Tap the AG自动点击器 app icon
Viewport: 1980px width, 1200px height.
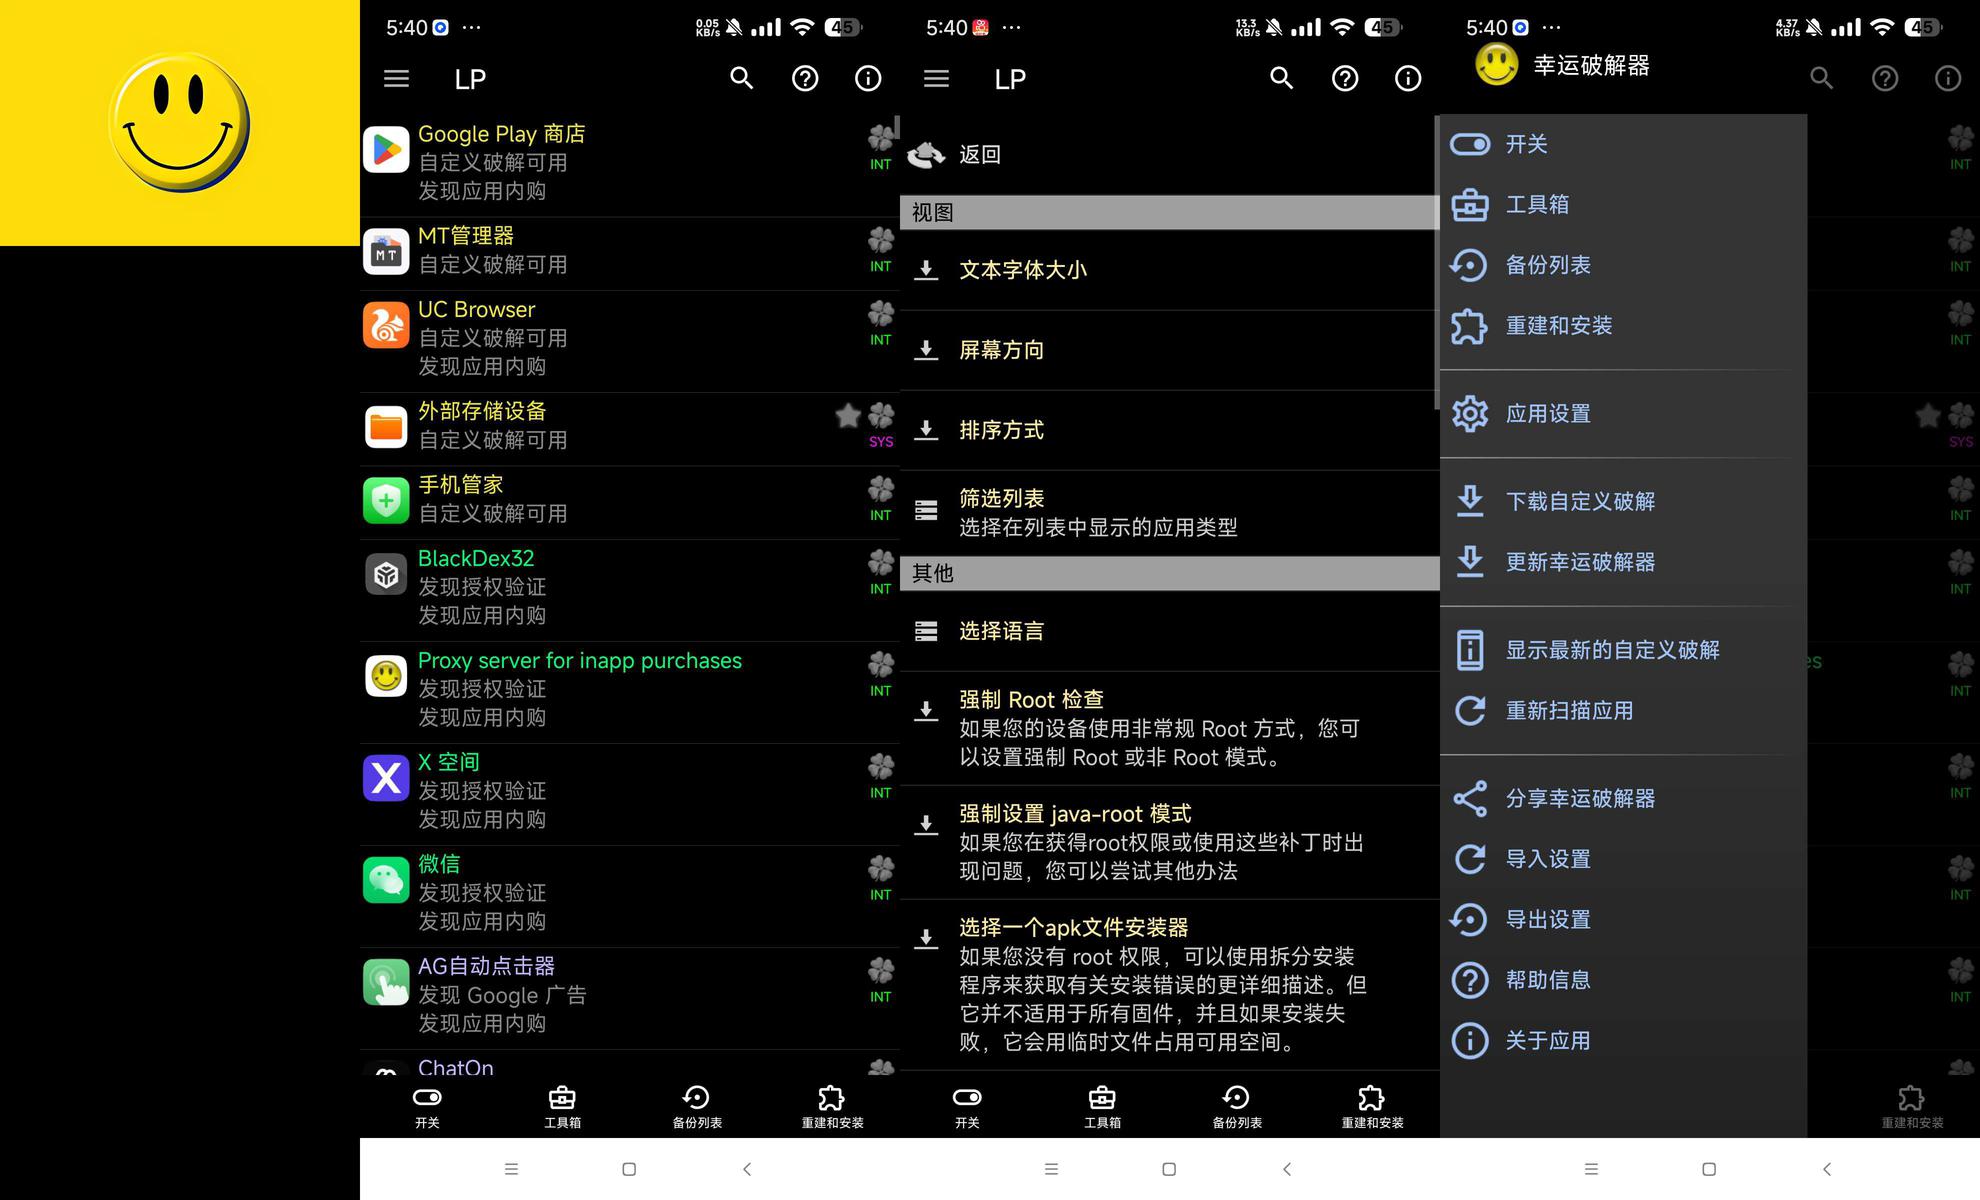coord(386,982)
